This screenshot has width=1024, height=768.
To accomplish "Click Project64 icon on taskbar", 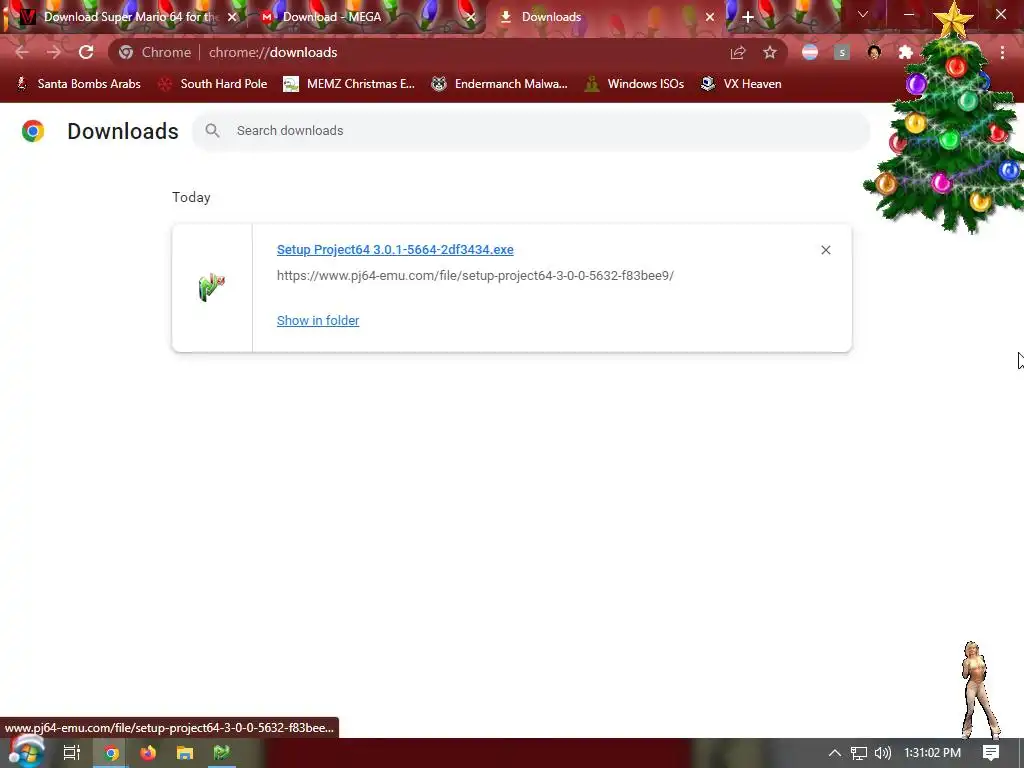I will (221, 753).
